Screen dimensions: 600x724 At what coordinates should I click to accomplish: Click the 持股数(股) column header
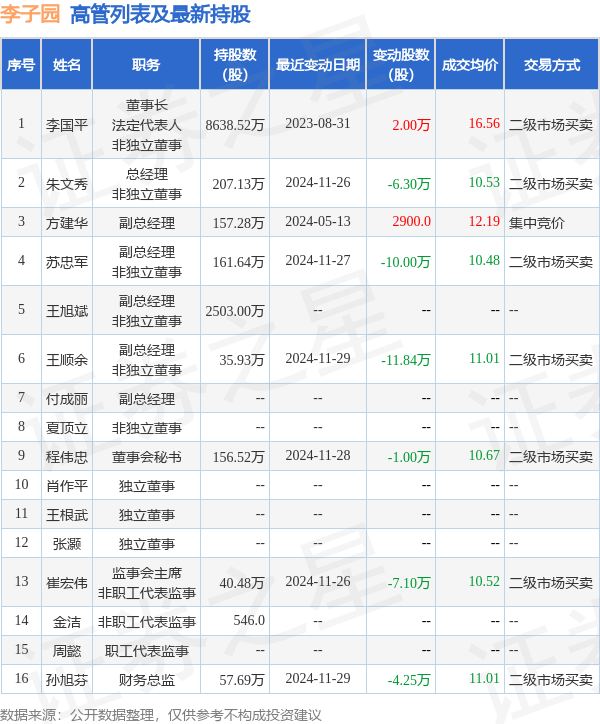(x=235, y=65)
